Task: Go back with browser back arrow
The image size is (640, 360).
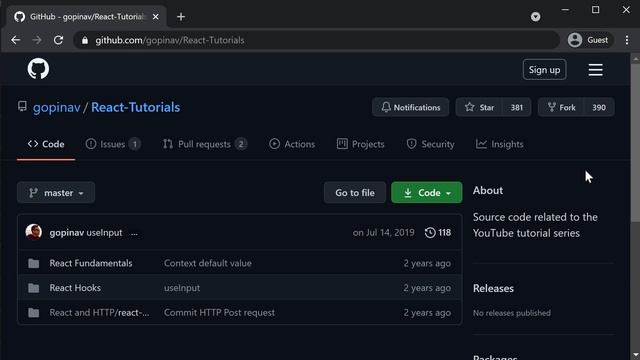Action: 16,40
